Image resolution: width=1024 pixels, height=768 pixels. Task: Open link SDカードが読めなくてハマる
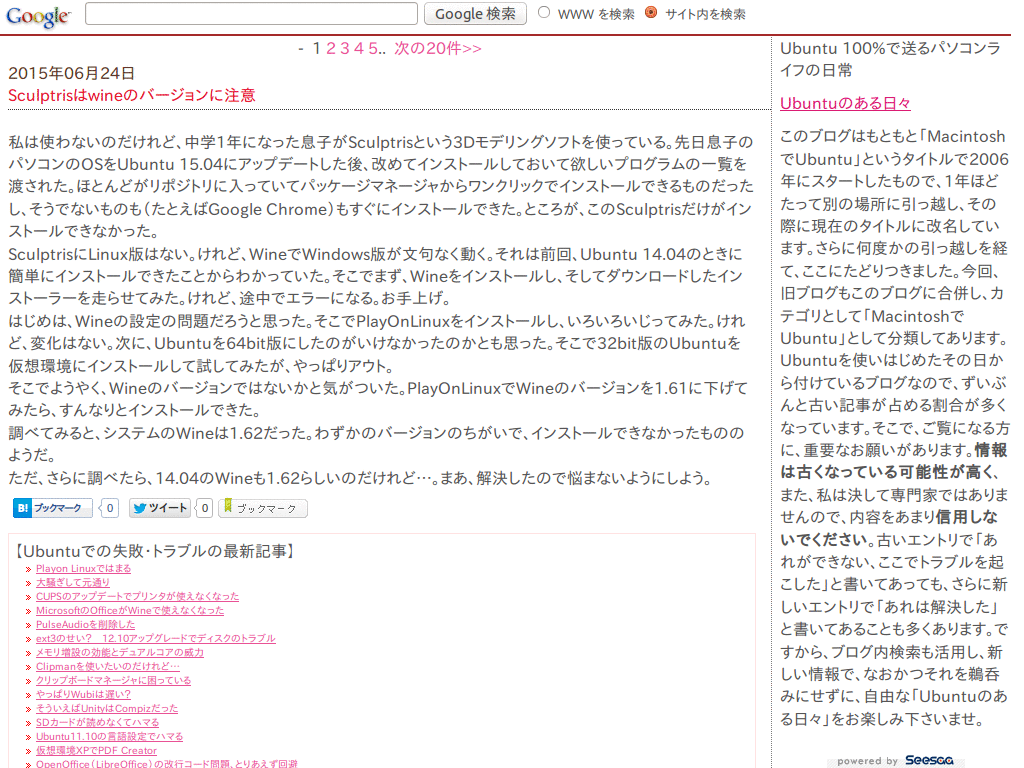point(97,723)
